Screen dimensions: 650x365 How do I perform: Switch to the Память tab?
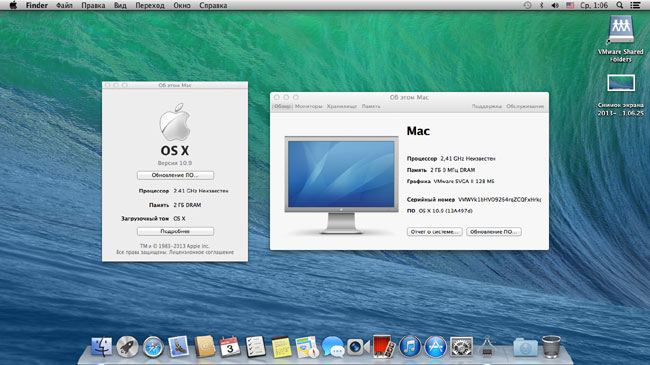[371, 107]
